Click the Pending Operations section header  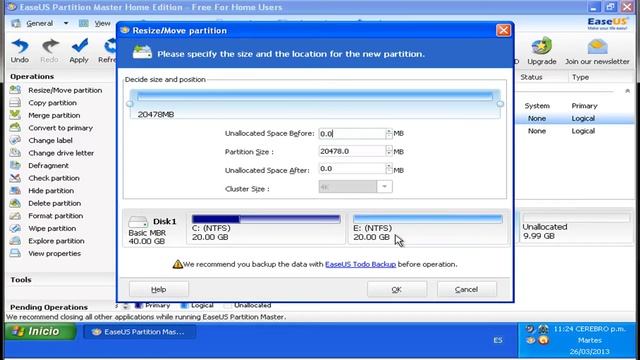point(49,307)
